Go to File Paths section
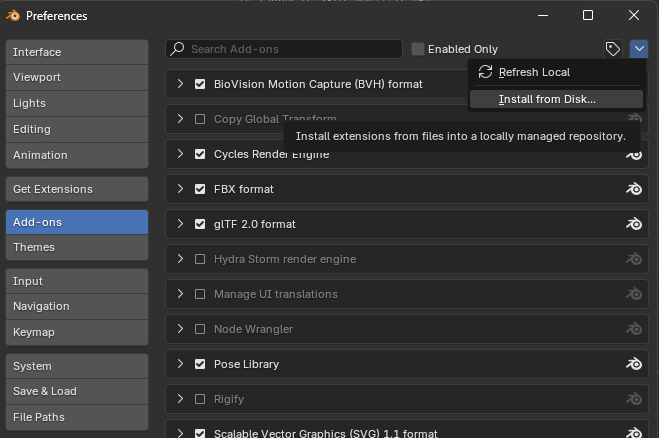The height and width of the screenshot is (438, 659). 77,417
